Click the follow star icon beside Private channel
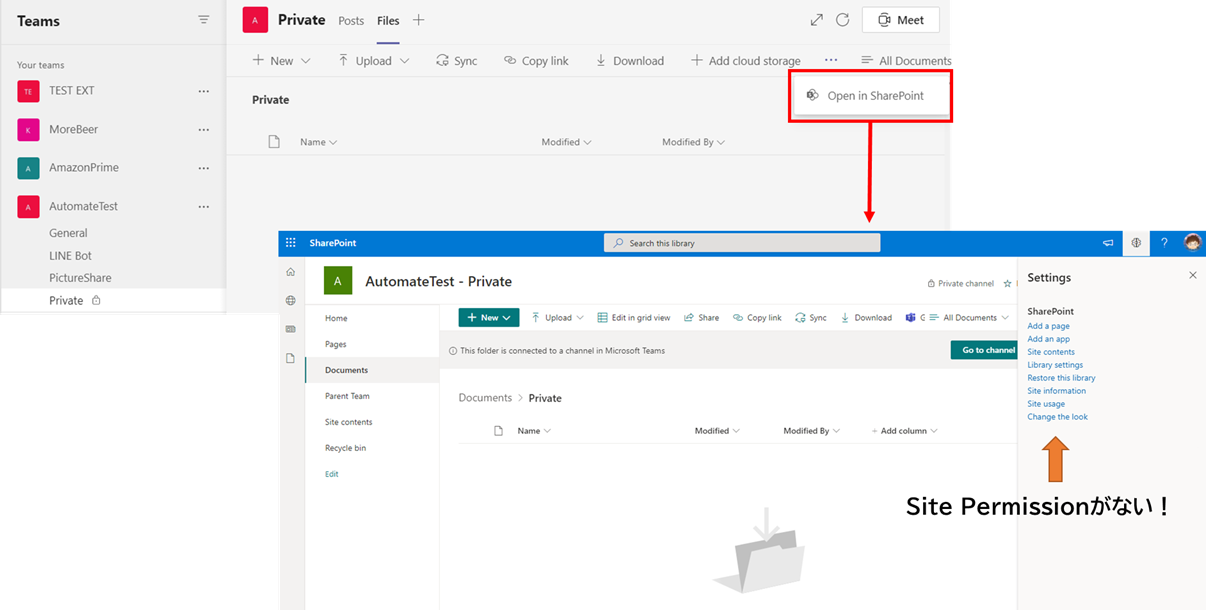 click(1007, 284)
